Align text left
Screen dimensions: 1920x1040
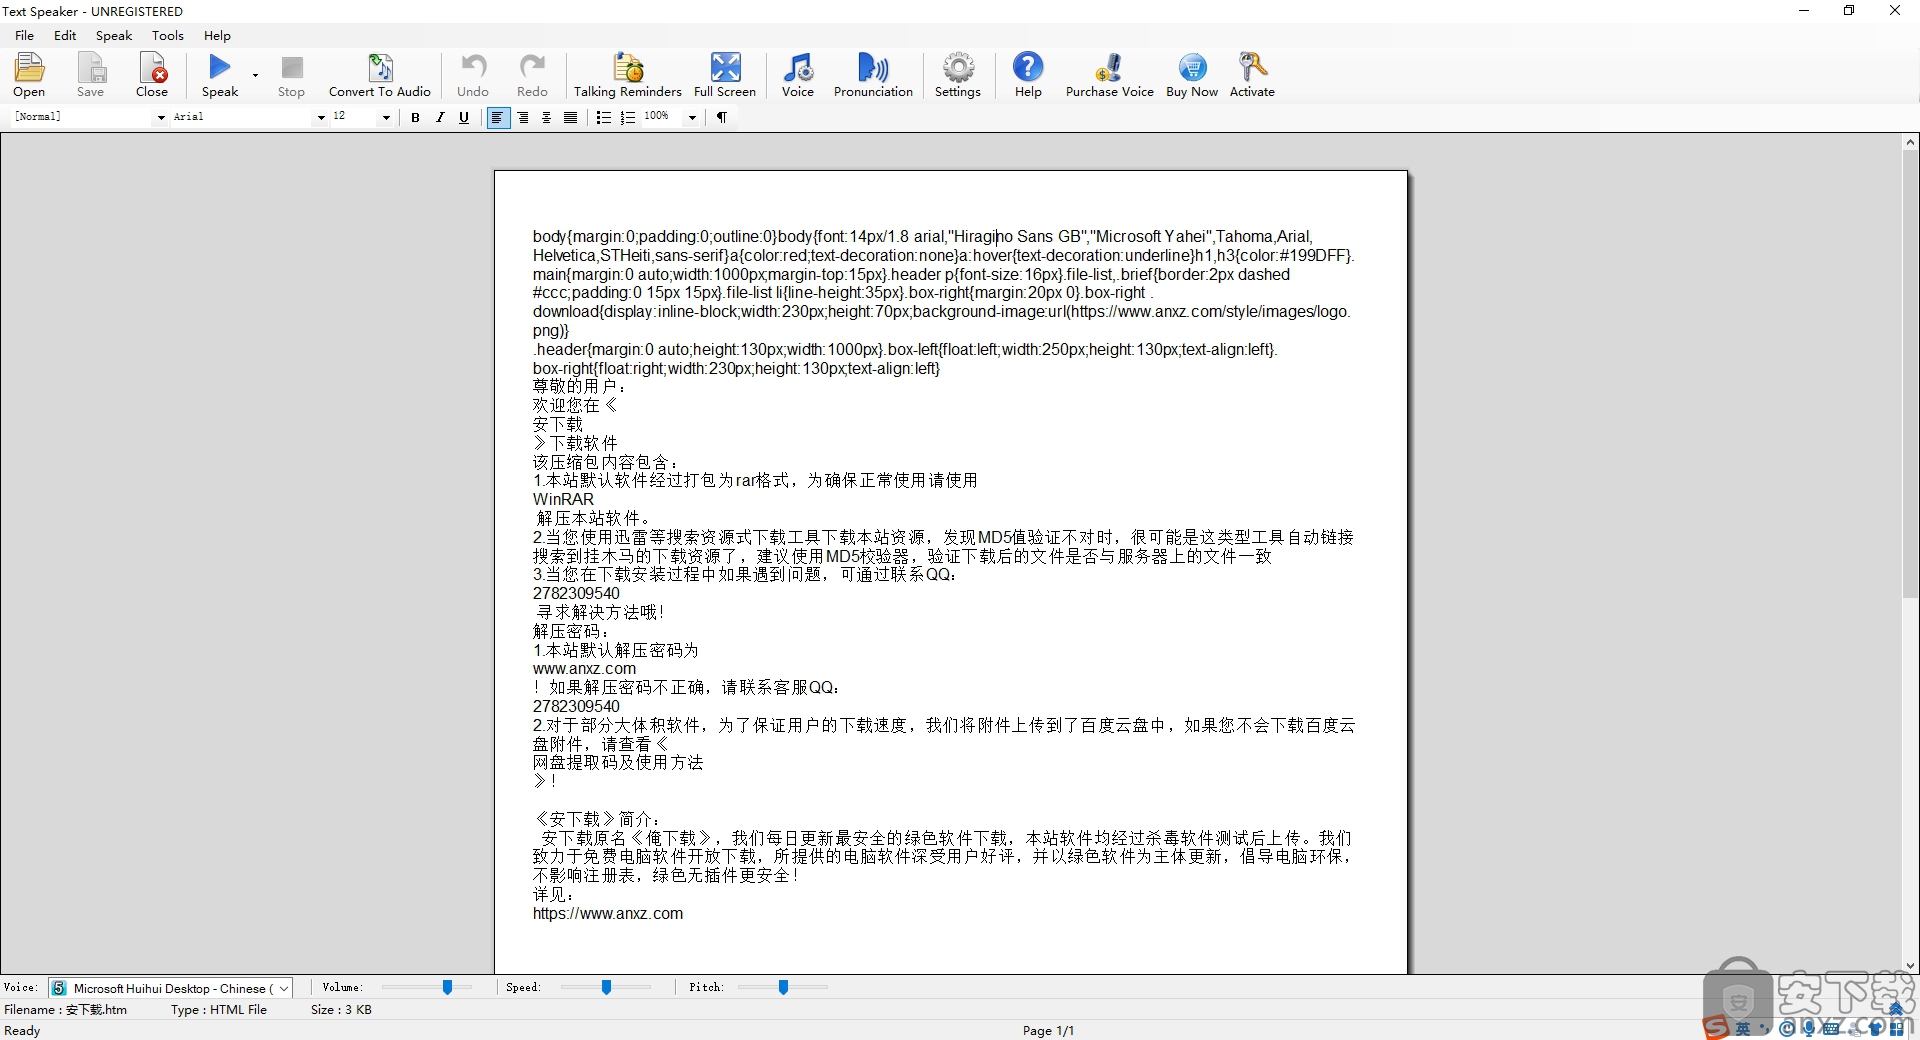pos(497,117)
